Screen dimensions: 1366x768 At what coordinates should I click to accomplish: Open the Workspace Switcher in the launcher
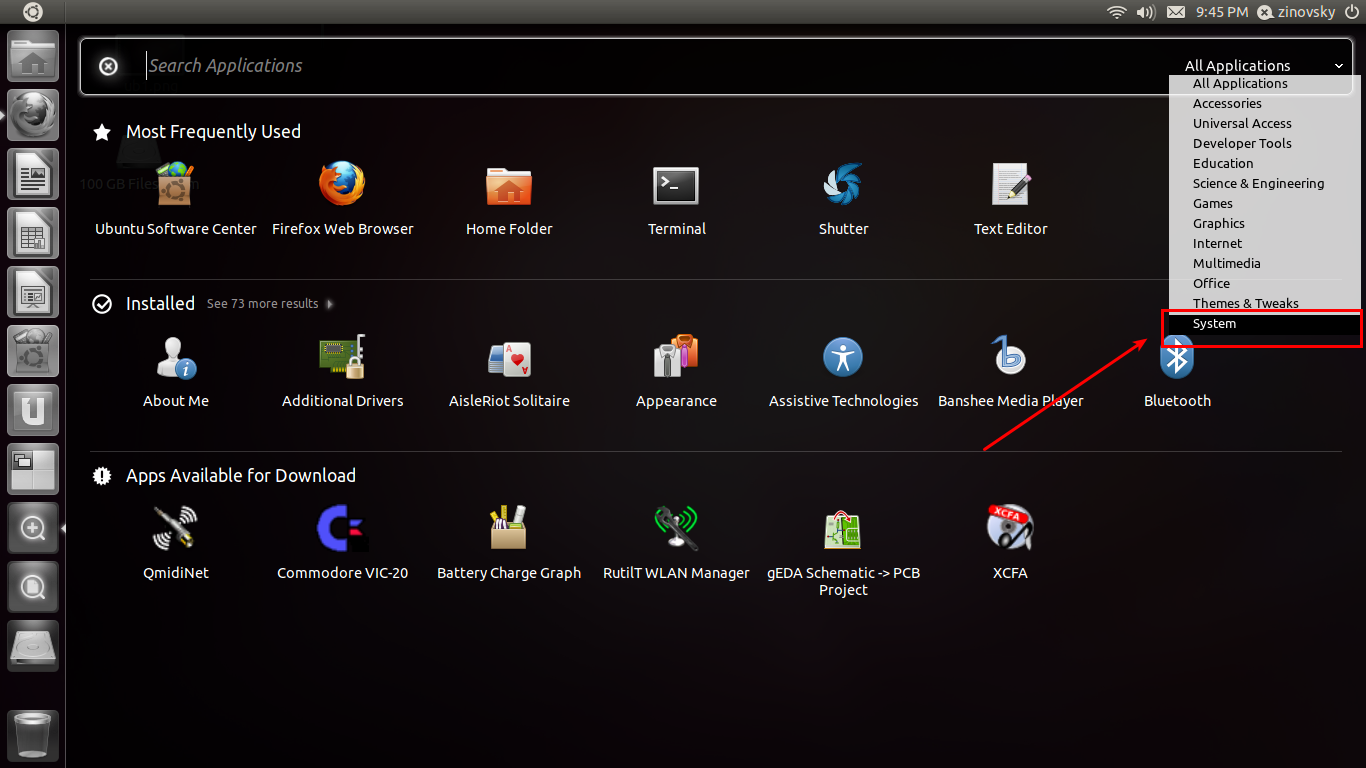tap(33, 469)
